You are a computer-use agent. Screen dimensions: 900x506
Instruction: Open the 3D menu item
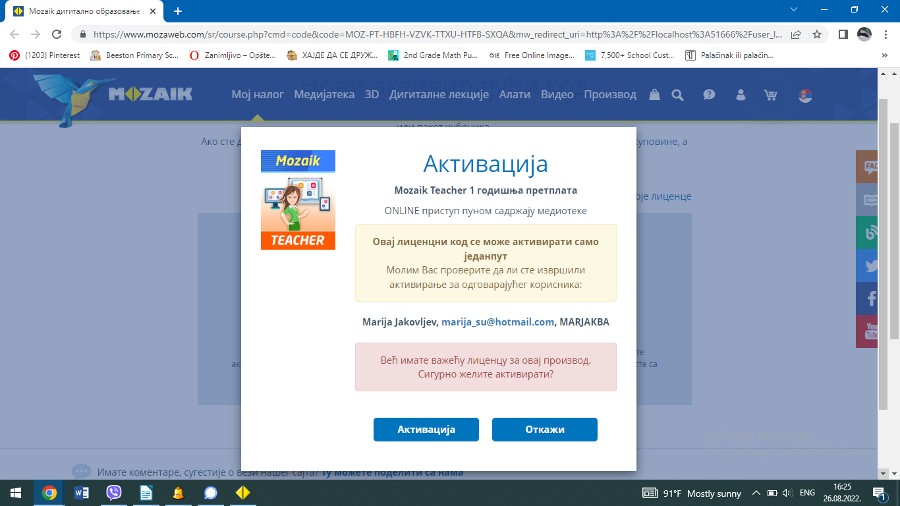point(372,95)
